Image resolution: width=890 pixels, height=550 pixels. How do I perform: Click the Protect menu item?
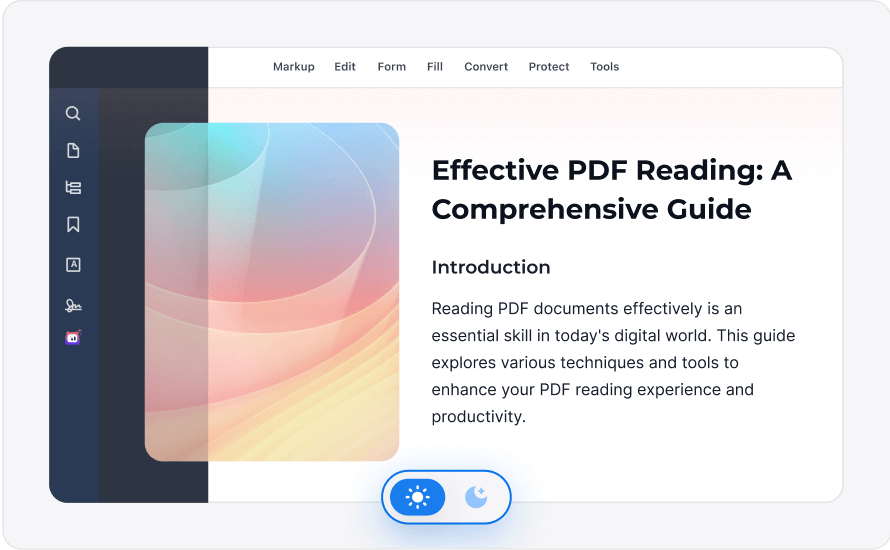pyautogui.click(x=549, y=67)
